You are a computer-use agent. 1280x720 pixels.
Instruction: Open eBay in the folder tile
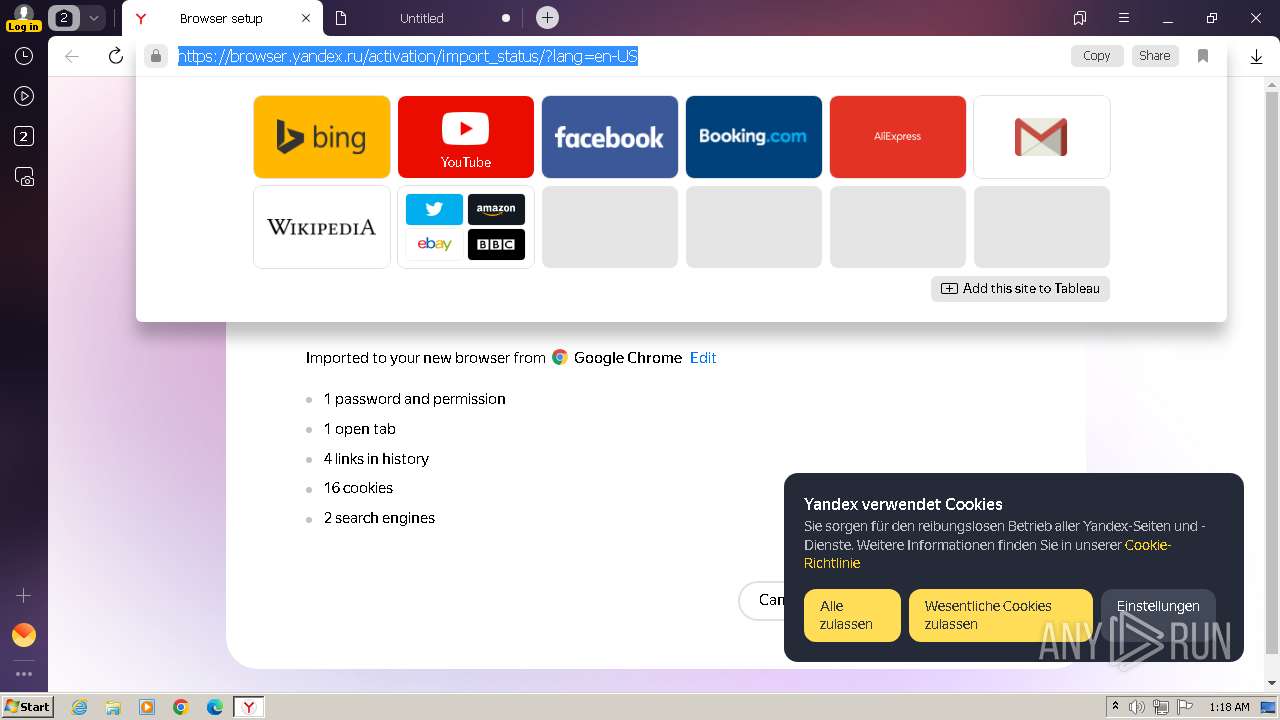coord(434,244)
